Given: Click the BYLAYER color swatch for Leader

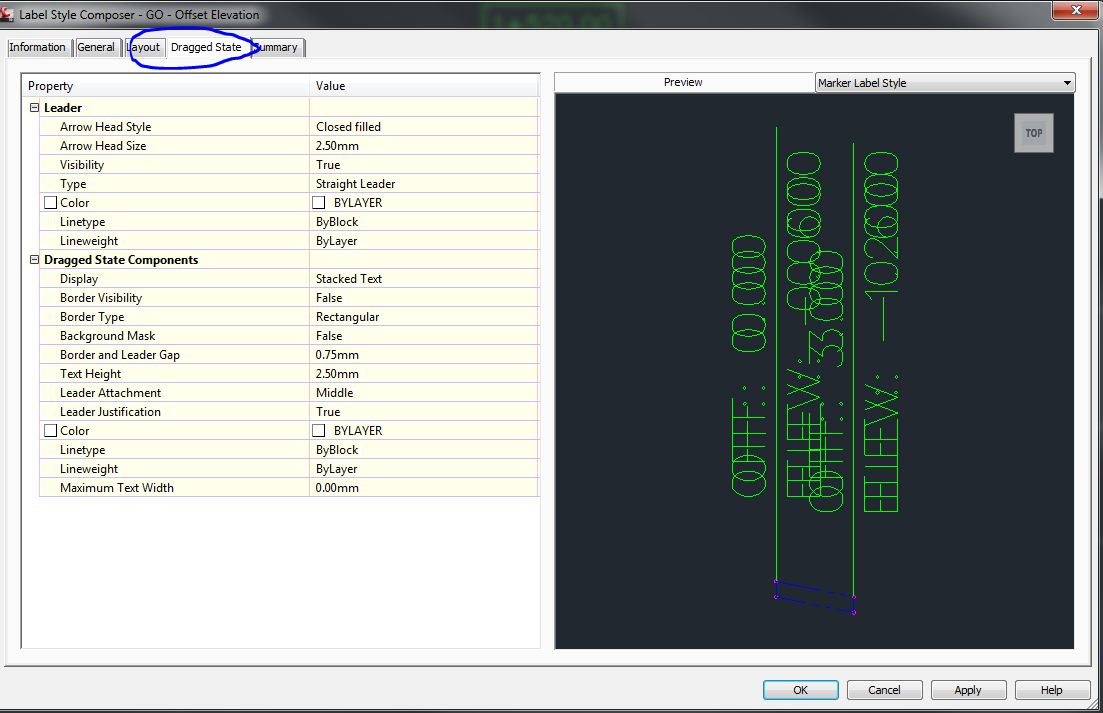Looking at the screenshot, I should [319, 202].
